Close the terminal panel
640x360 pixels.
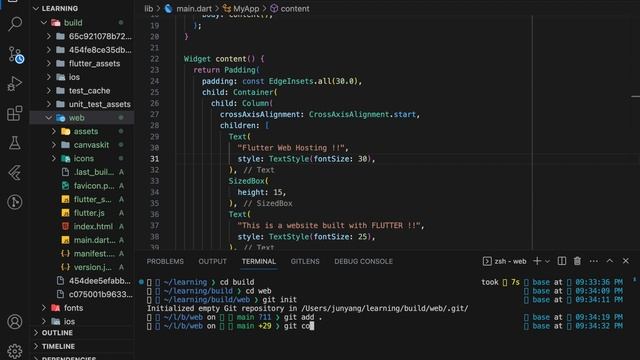click(626, 261)
